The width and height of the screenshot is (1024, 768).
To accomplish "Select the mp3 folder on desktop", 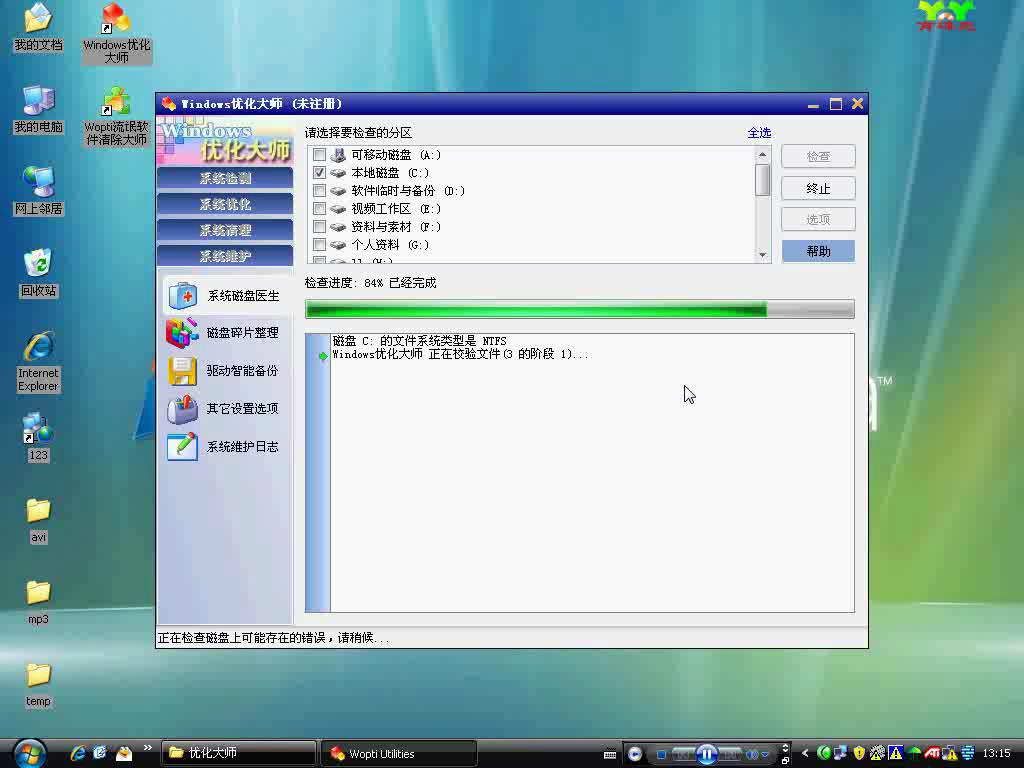I will [39, 602].
